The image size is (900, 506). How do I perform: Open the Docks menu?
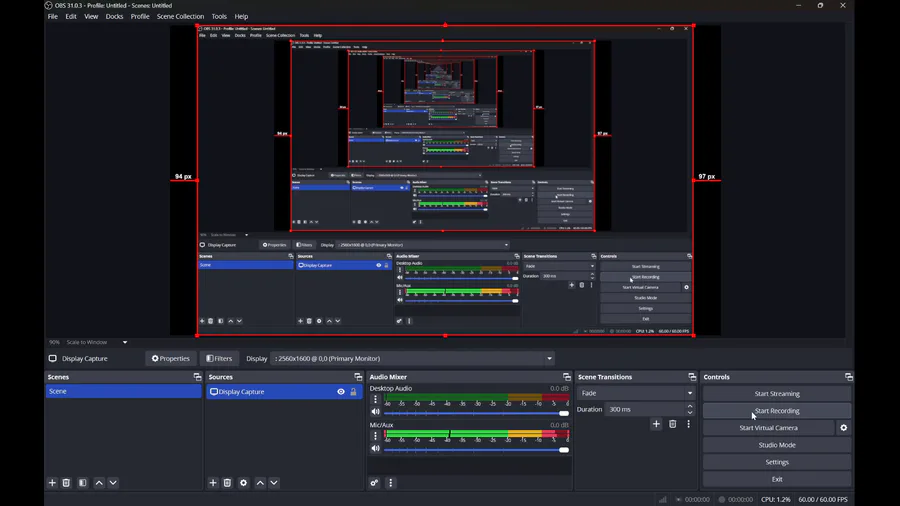114,17
